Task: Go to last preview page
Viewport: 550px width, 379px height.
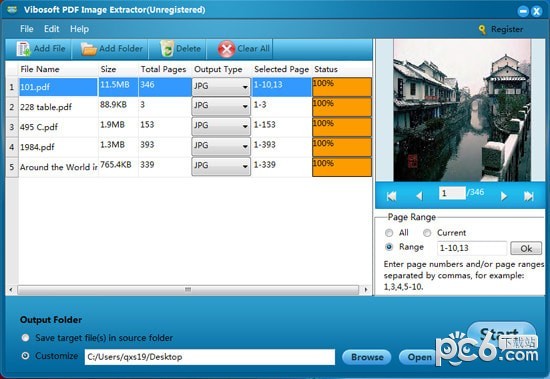Action: [529, 196]
